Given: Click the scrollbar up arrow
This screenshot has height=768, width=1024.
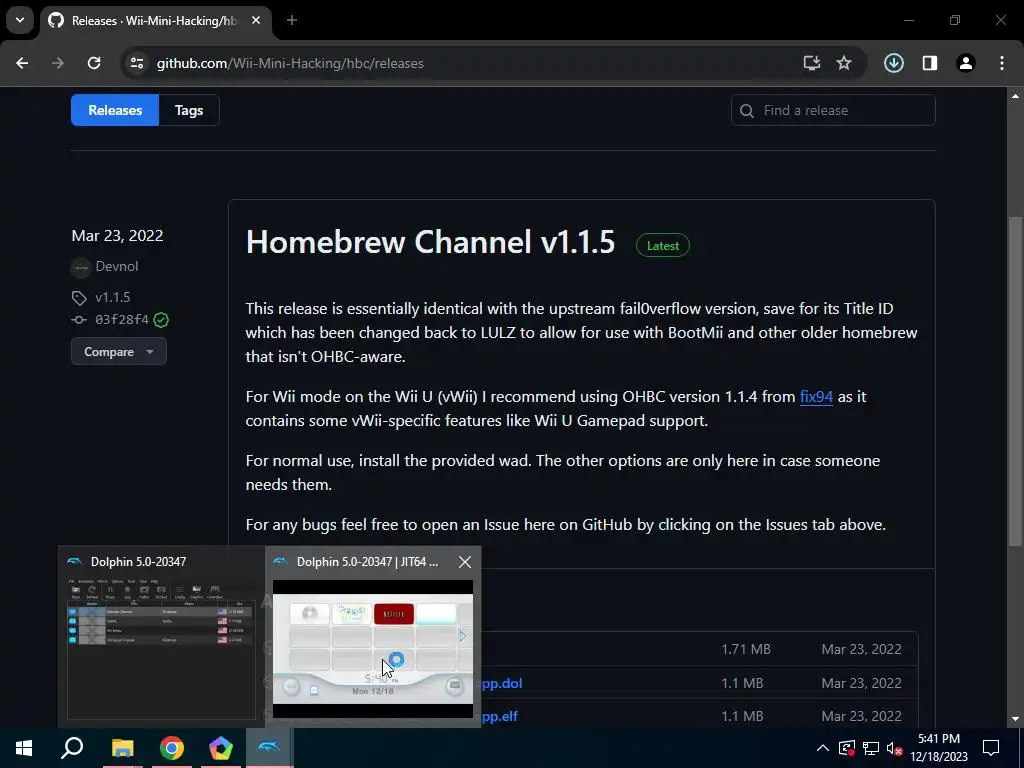Looking at the screenshot, I should 1015,96.
